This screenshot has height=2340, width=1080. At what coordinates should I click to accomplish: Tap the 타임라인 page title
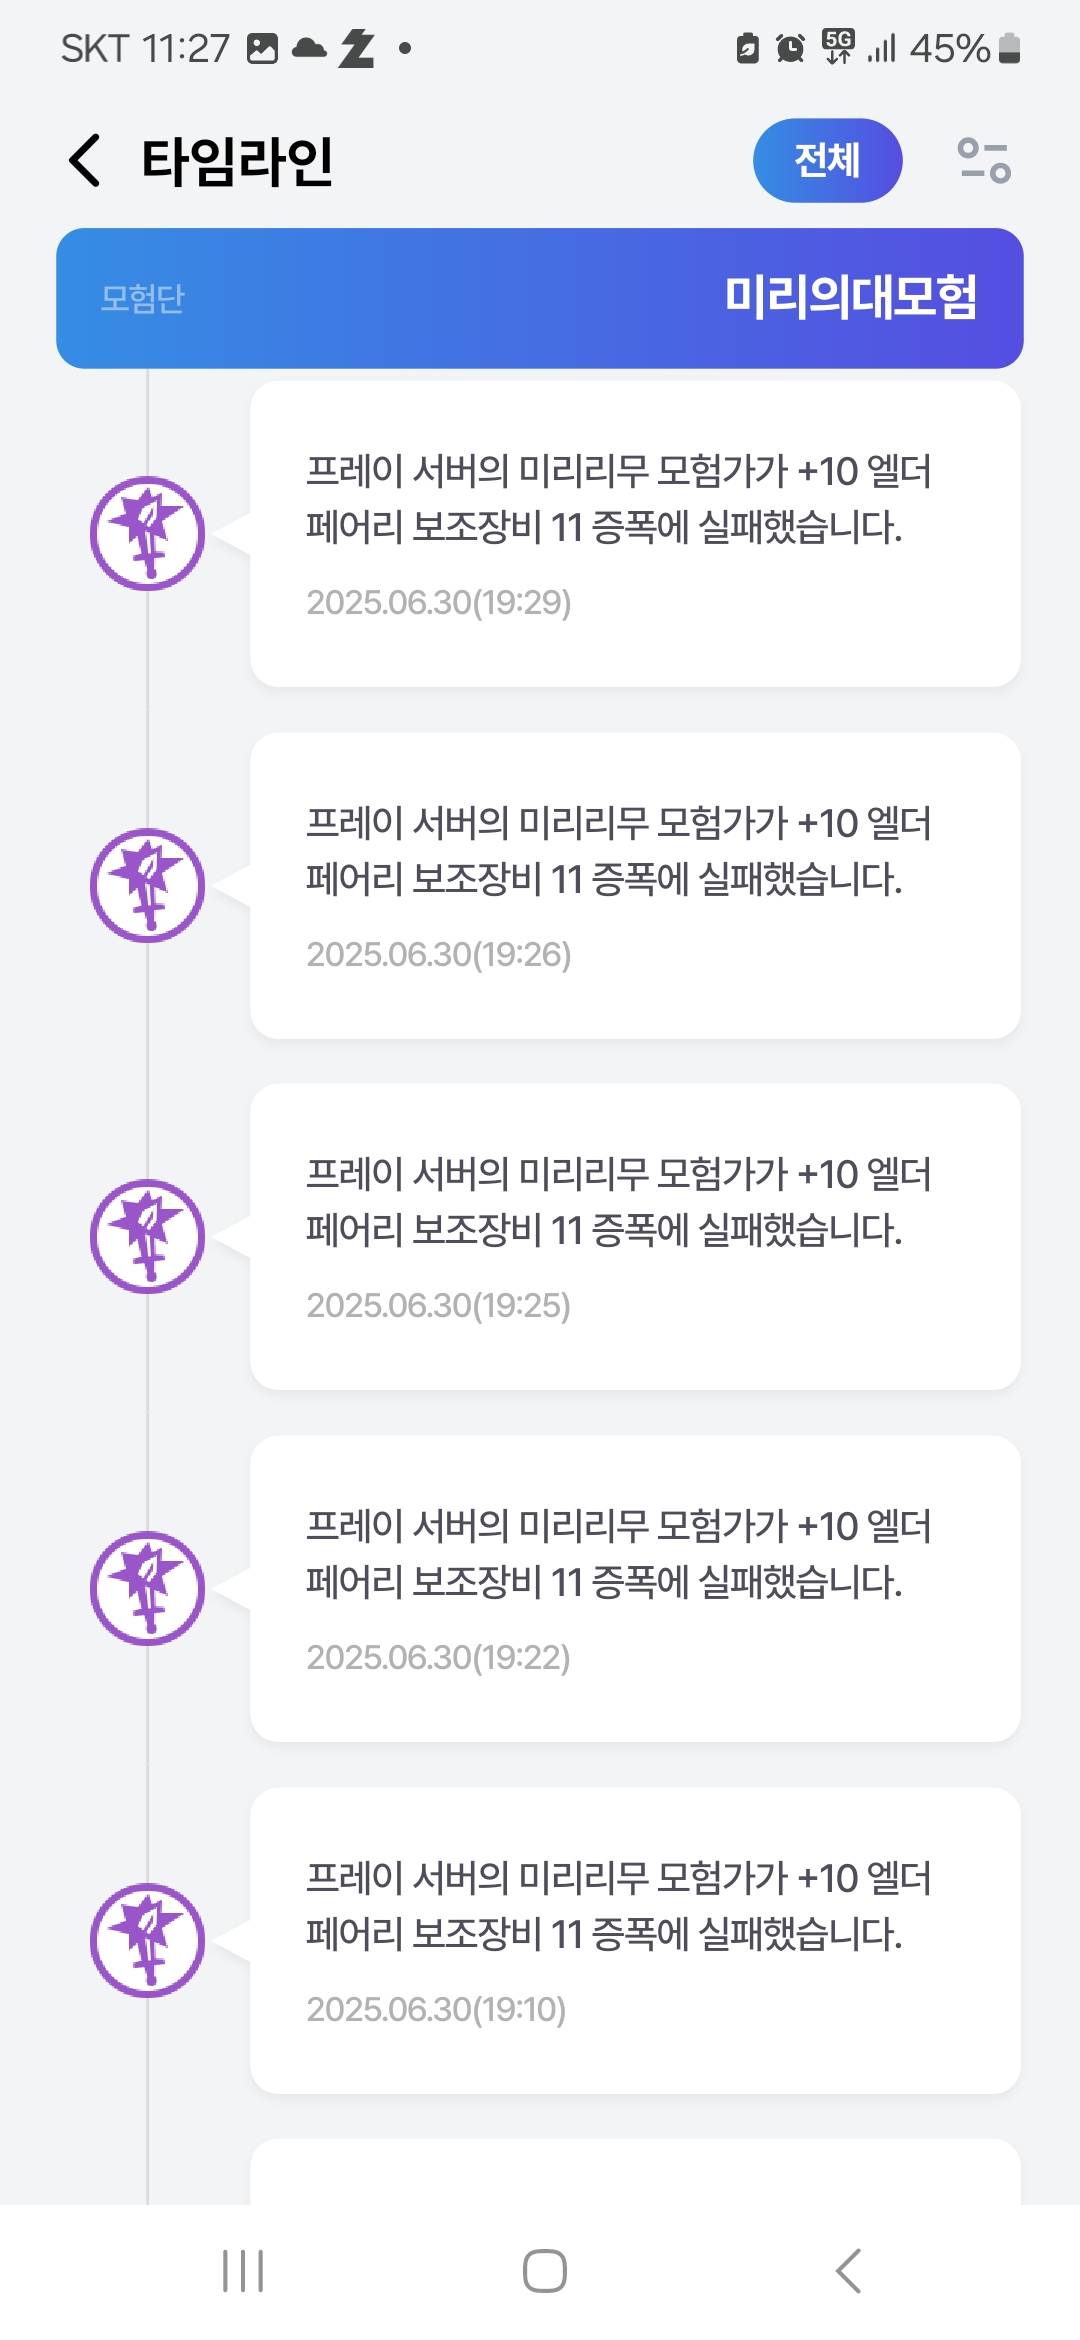[x=237, y=161]
